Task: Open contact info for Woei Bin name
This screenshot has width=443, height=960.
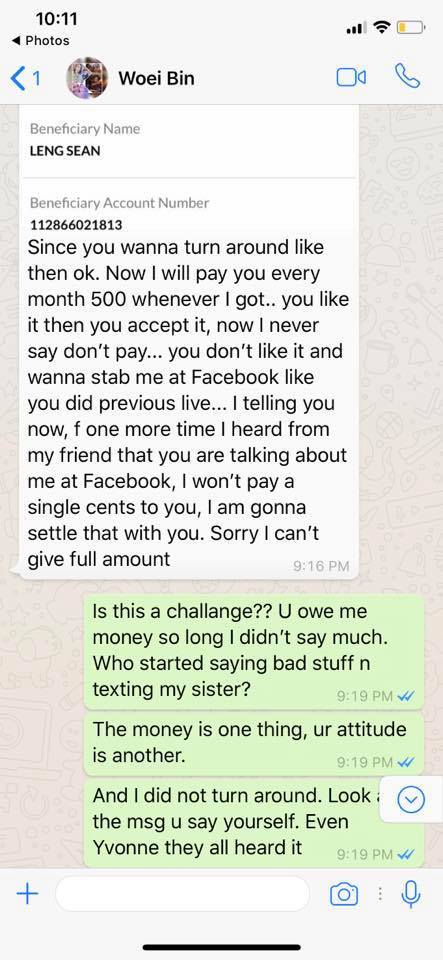Action: tap(156, 78)
